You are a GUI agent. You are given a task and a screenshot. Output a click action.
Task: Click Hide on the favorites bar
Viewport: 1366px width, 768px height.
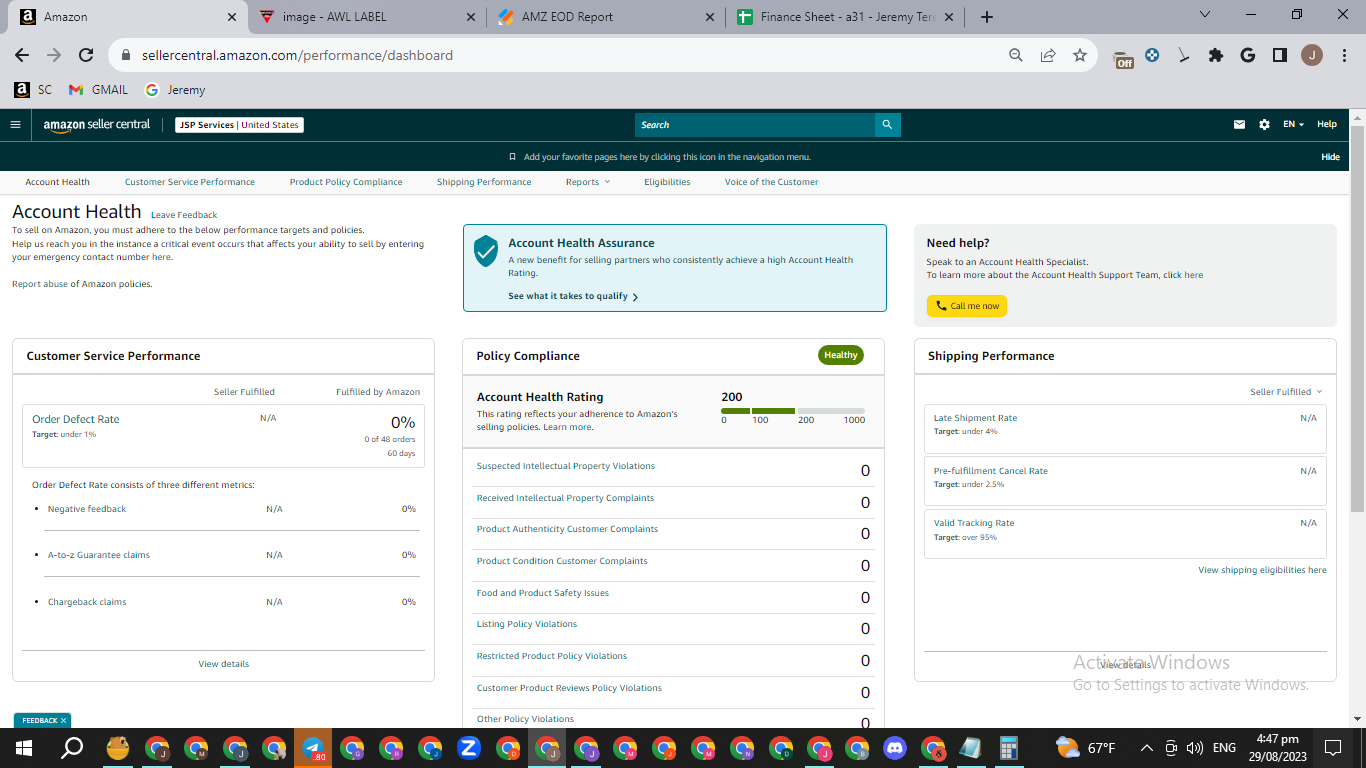click(x=1330, y=157)
